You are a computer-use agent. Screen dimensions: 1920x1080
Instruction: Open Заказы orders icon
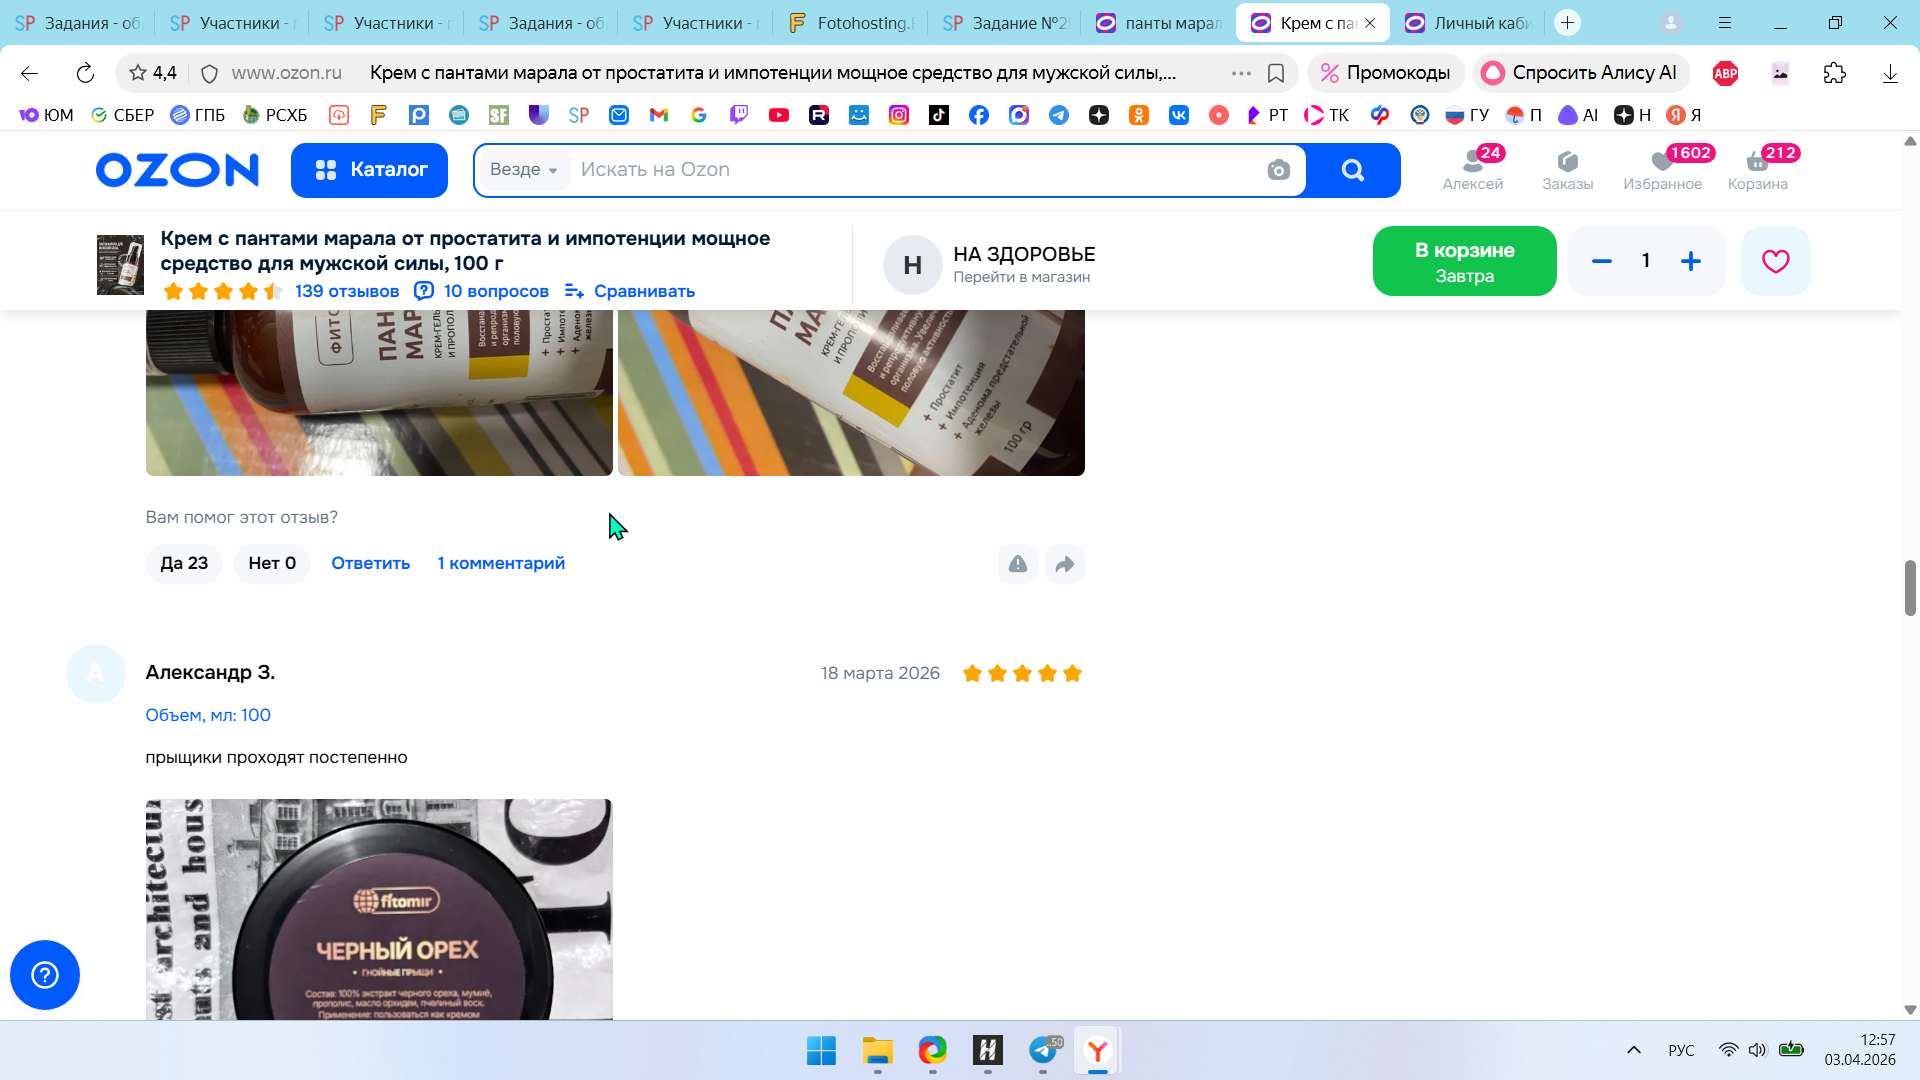click(1567, 169)
